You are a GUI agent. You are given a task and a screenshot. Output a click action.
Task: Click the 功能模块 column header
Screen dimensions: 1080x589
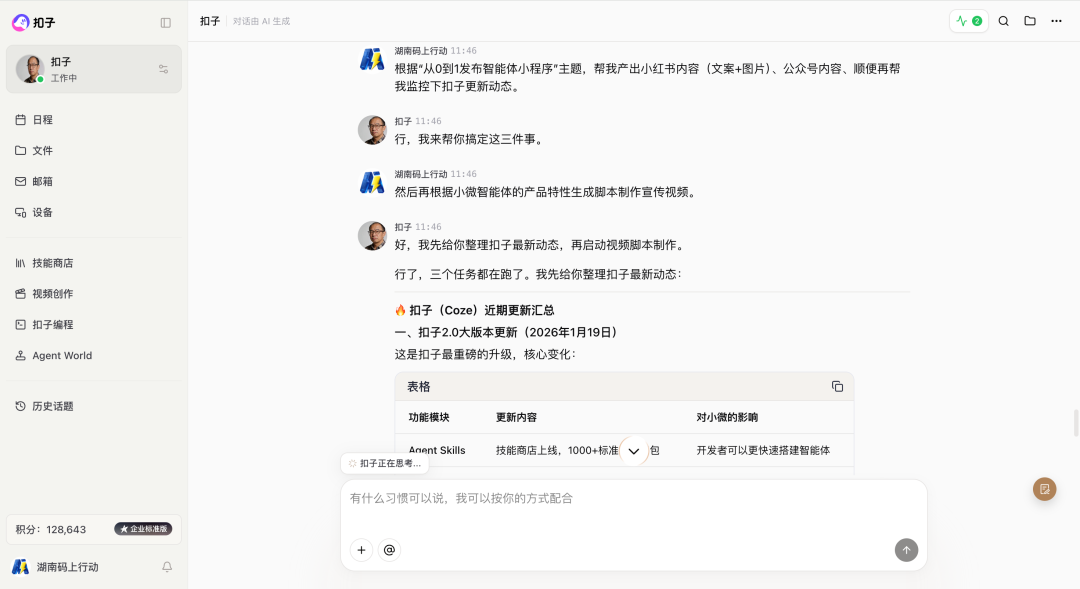(x=428, y=417)
